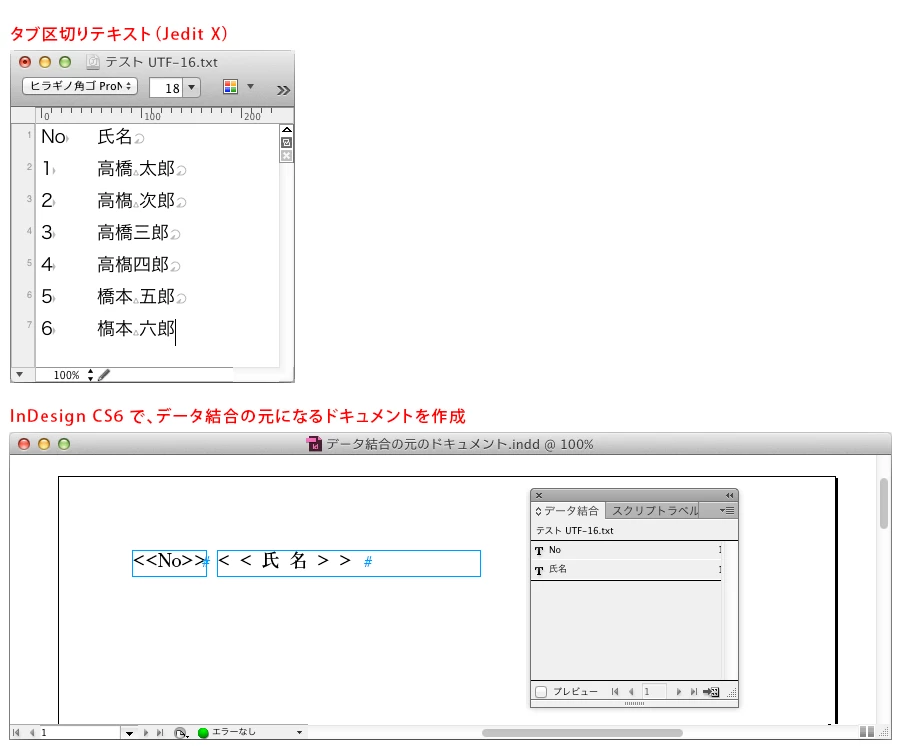Image resolution: width=900 pixels, height=752 pixels.
Task: Go to last page in InDesign status bar
Action: click(160, 732)
